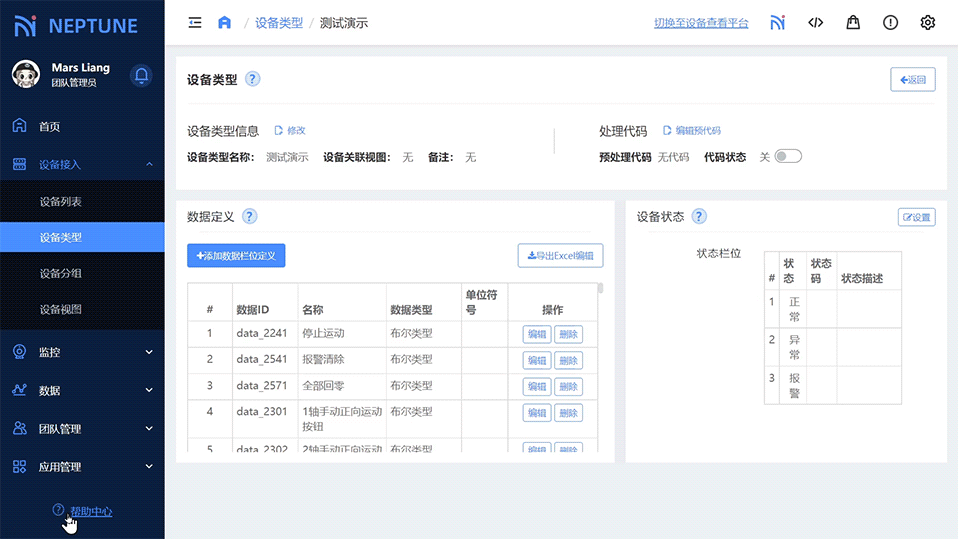Image resolution: width=958 pixels, height=539 pixels.
Task: Click 添加数据栏位定义 button
Action: (236, 256)
